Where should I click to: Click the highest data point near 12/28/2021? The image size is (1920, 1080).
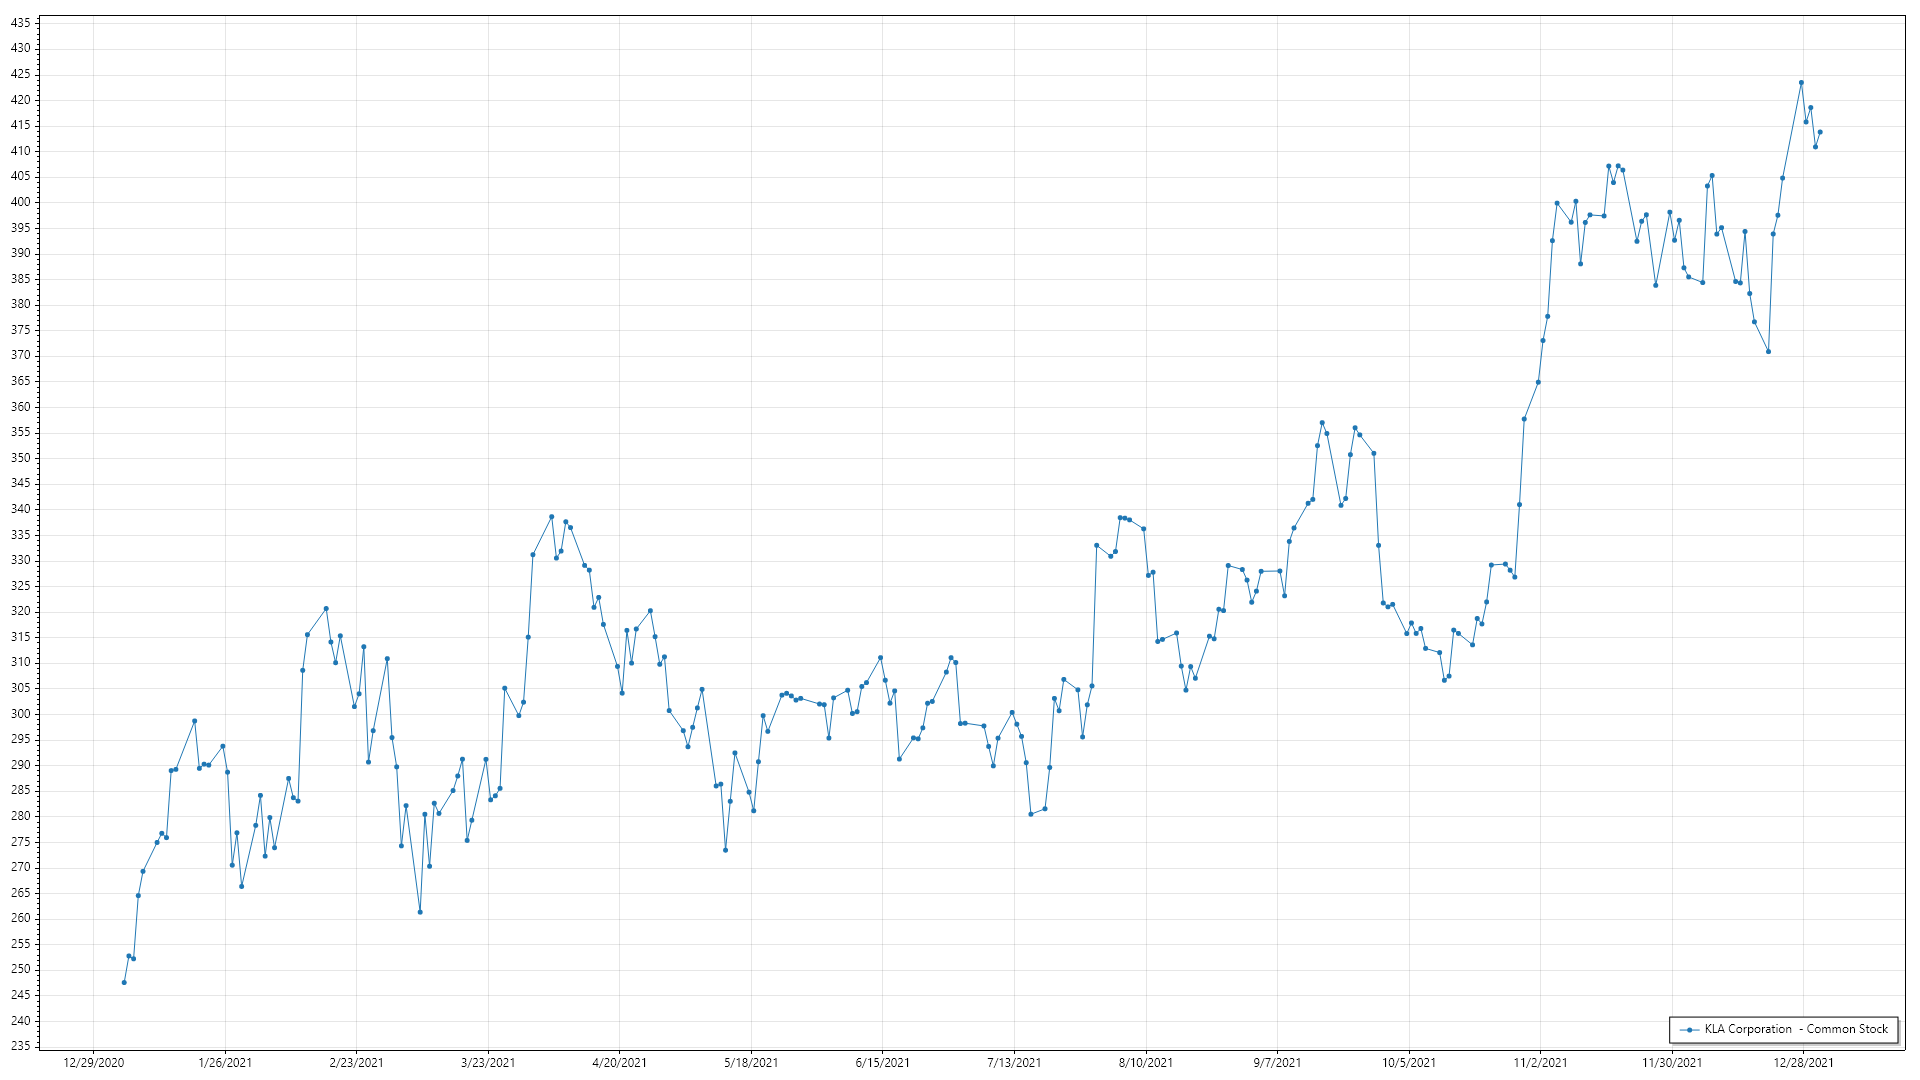[1801, 83]
